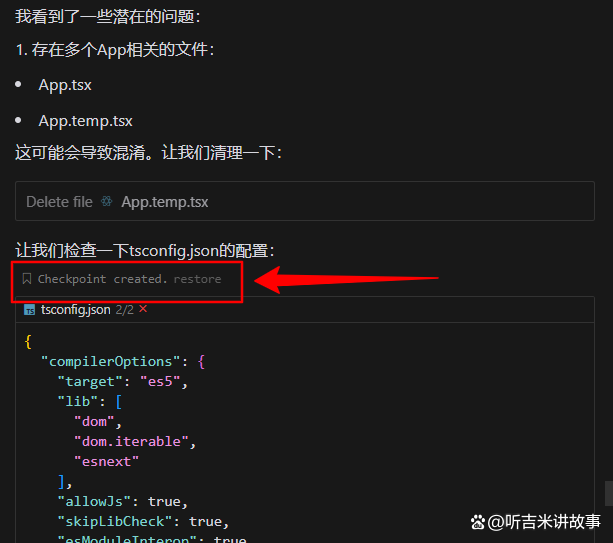This screenshot has width=613, height=543.
Task: Click the TS file icon for tsconfig.json
Action: point(30,310)
